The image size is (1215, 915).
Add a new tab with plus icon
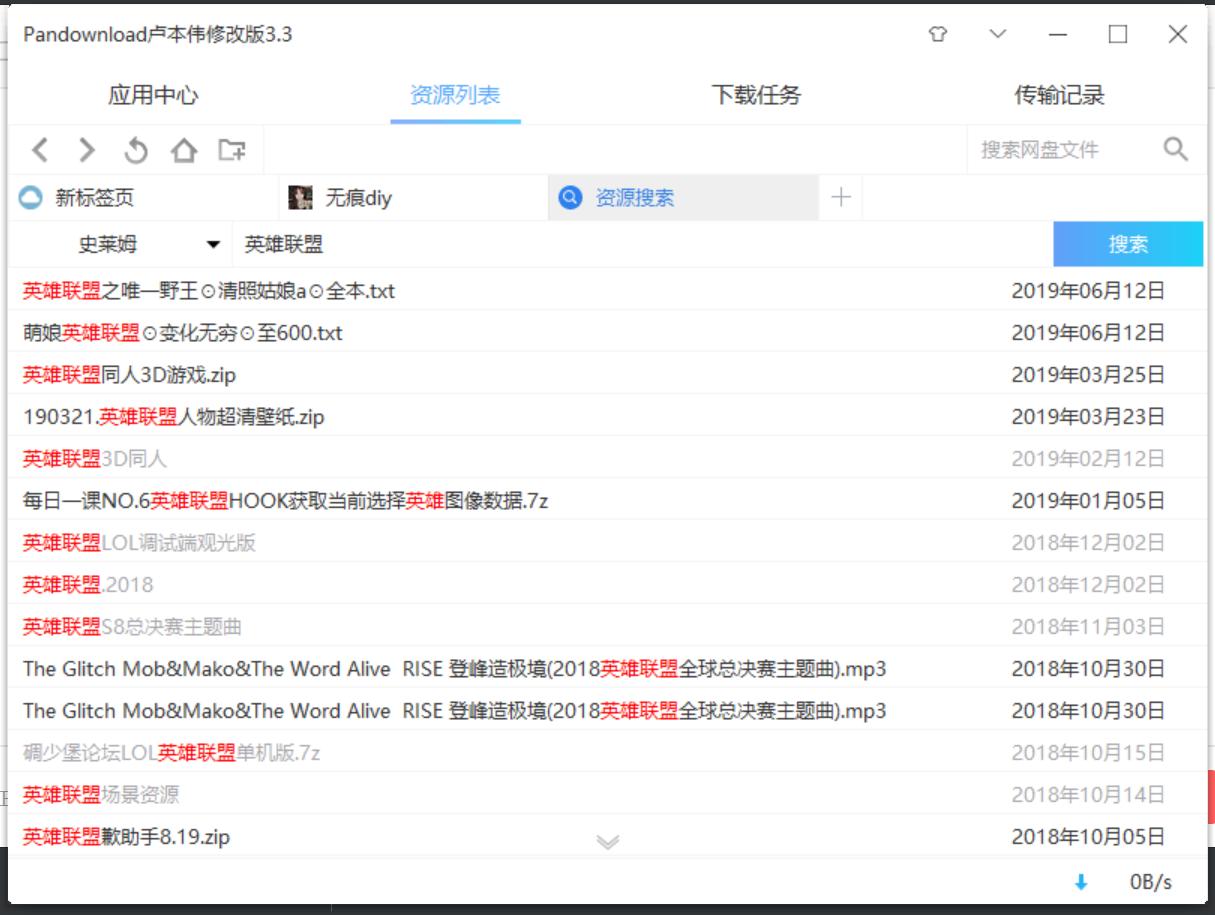(x=841, y=198)
